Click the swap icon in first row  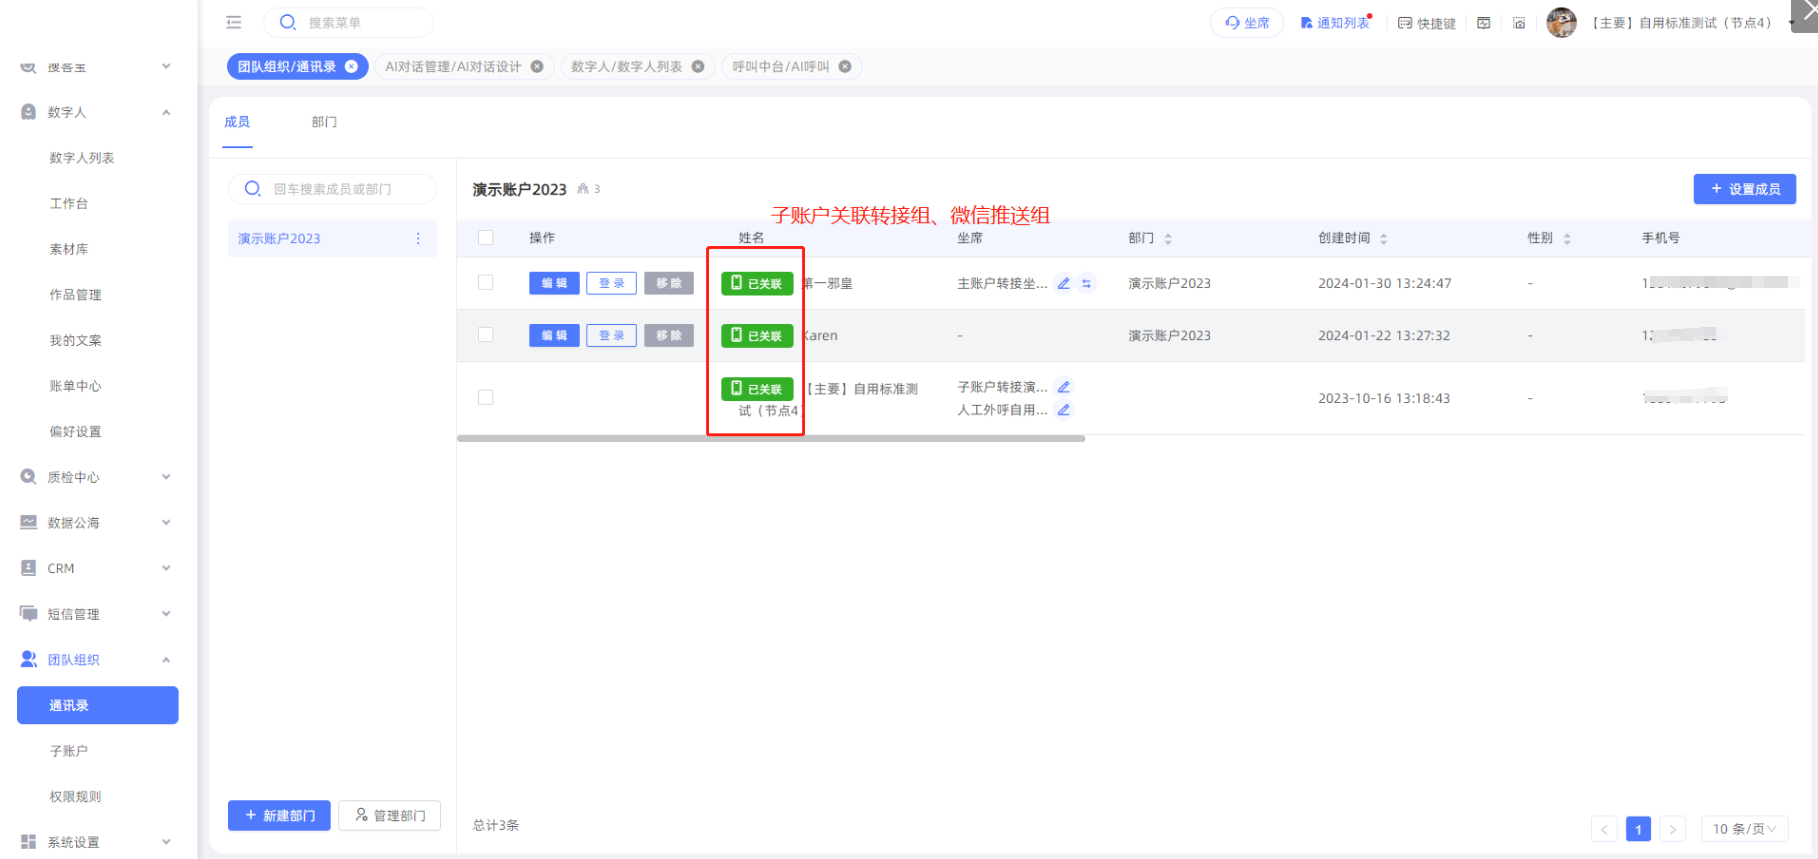pyautogui.click(x=1087, y=283)
